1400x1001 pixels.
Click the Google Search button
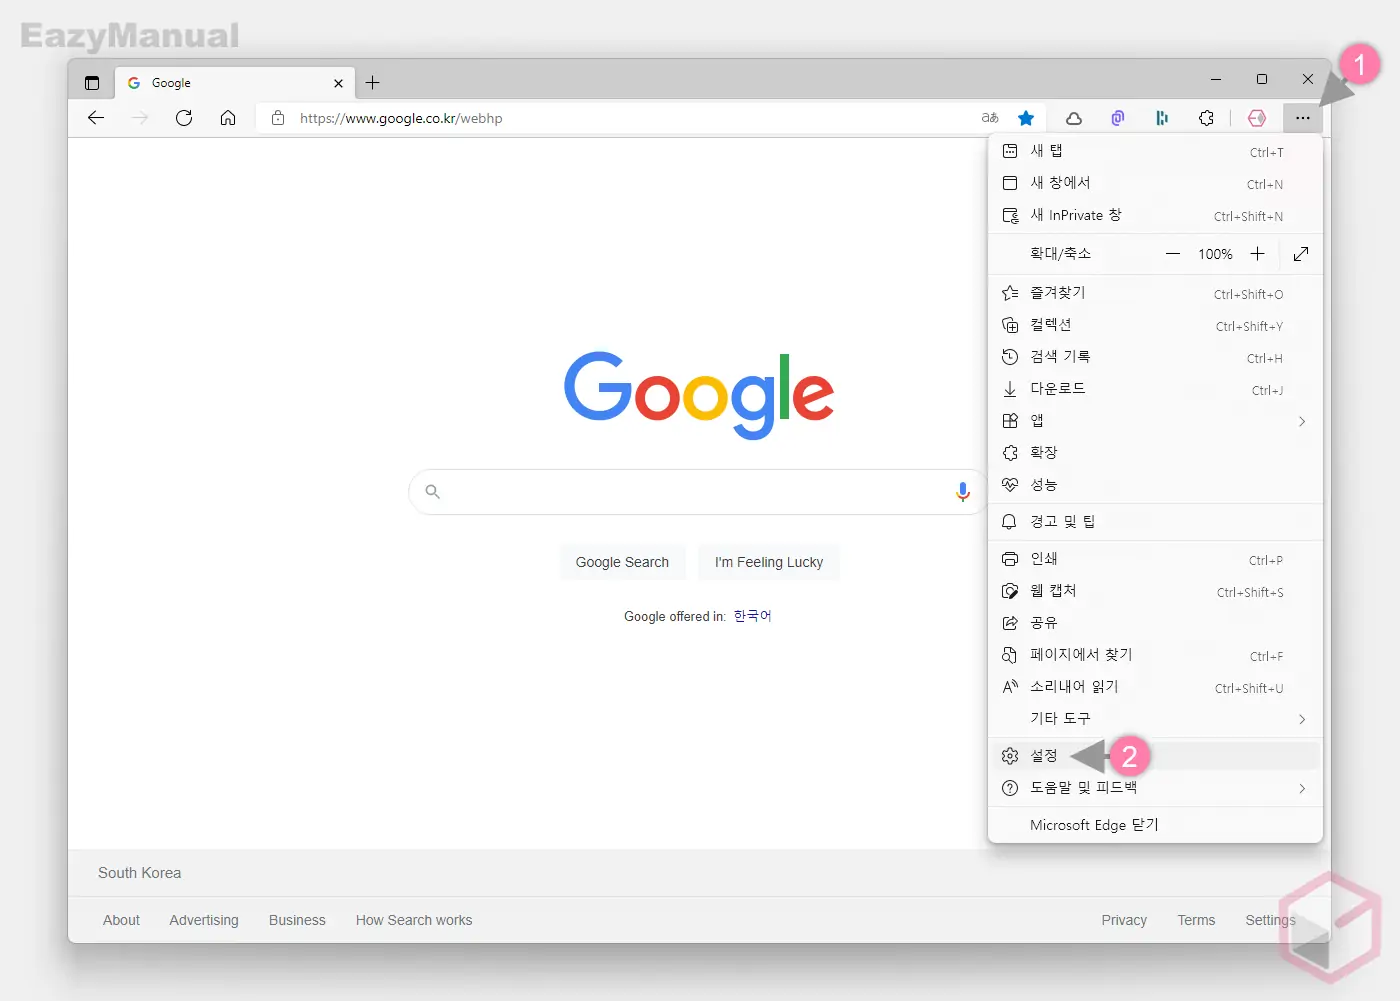[x=622, y=562]
